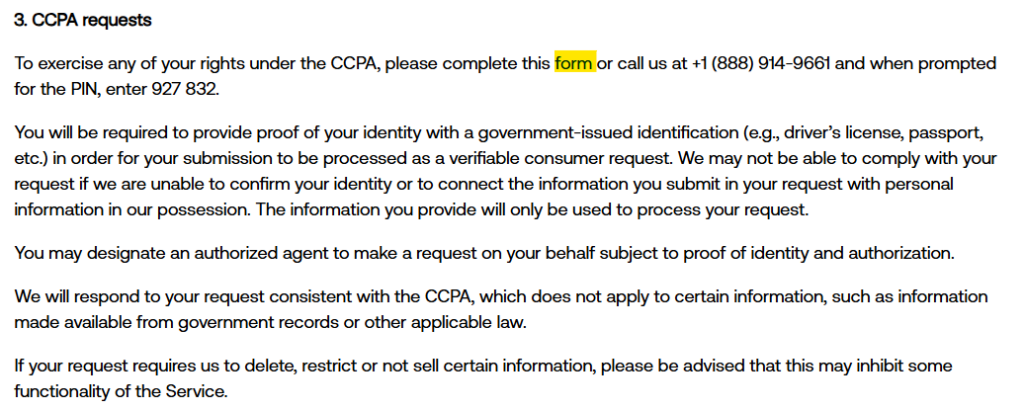1024x410 pixels.
Task: Click the paragraph starting 'We will respond'
Action: pos(400,310)
